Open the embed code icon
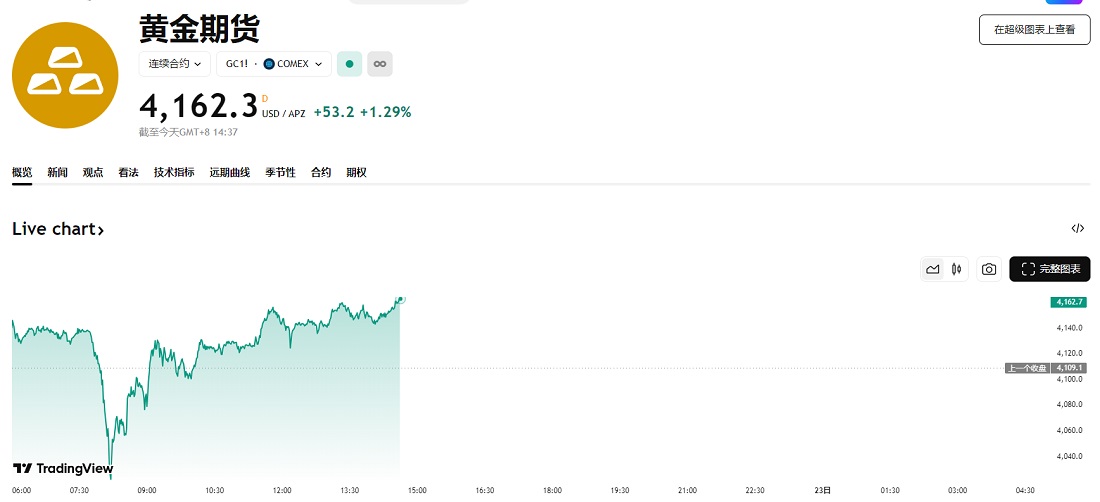The width and height of the screenshot is (1100, 502). (x=1077, y=229)
